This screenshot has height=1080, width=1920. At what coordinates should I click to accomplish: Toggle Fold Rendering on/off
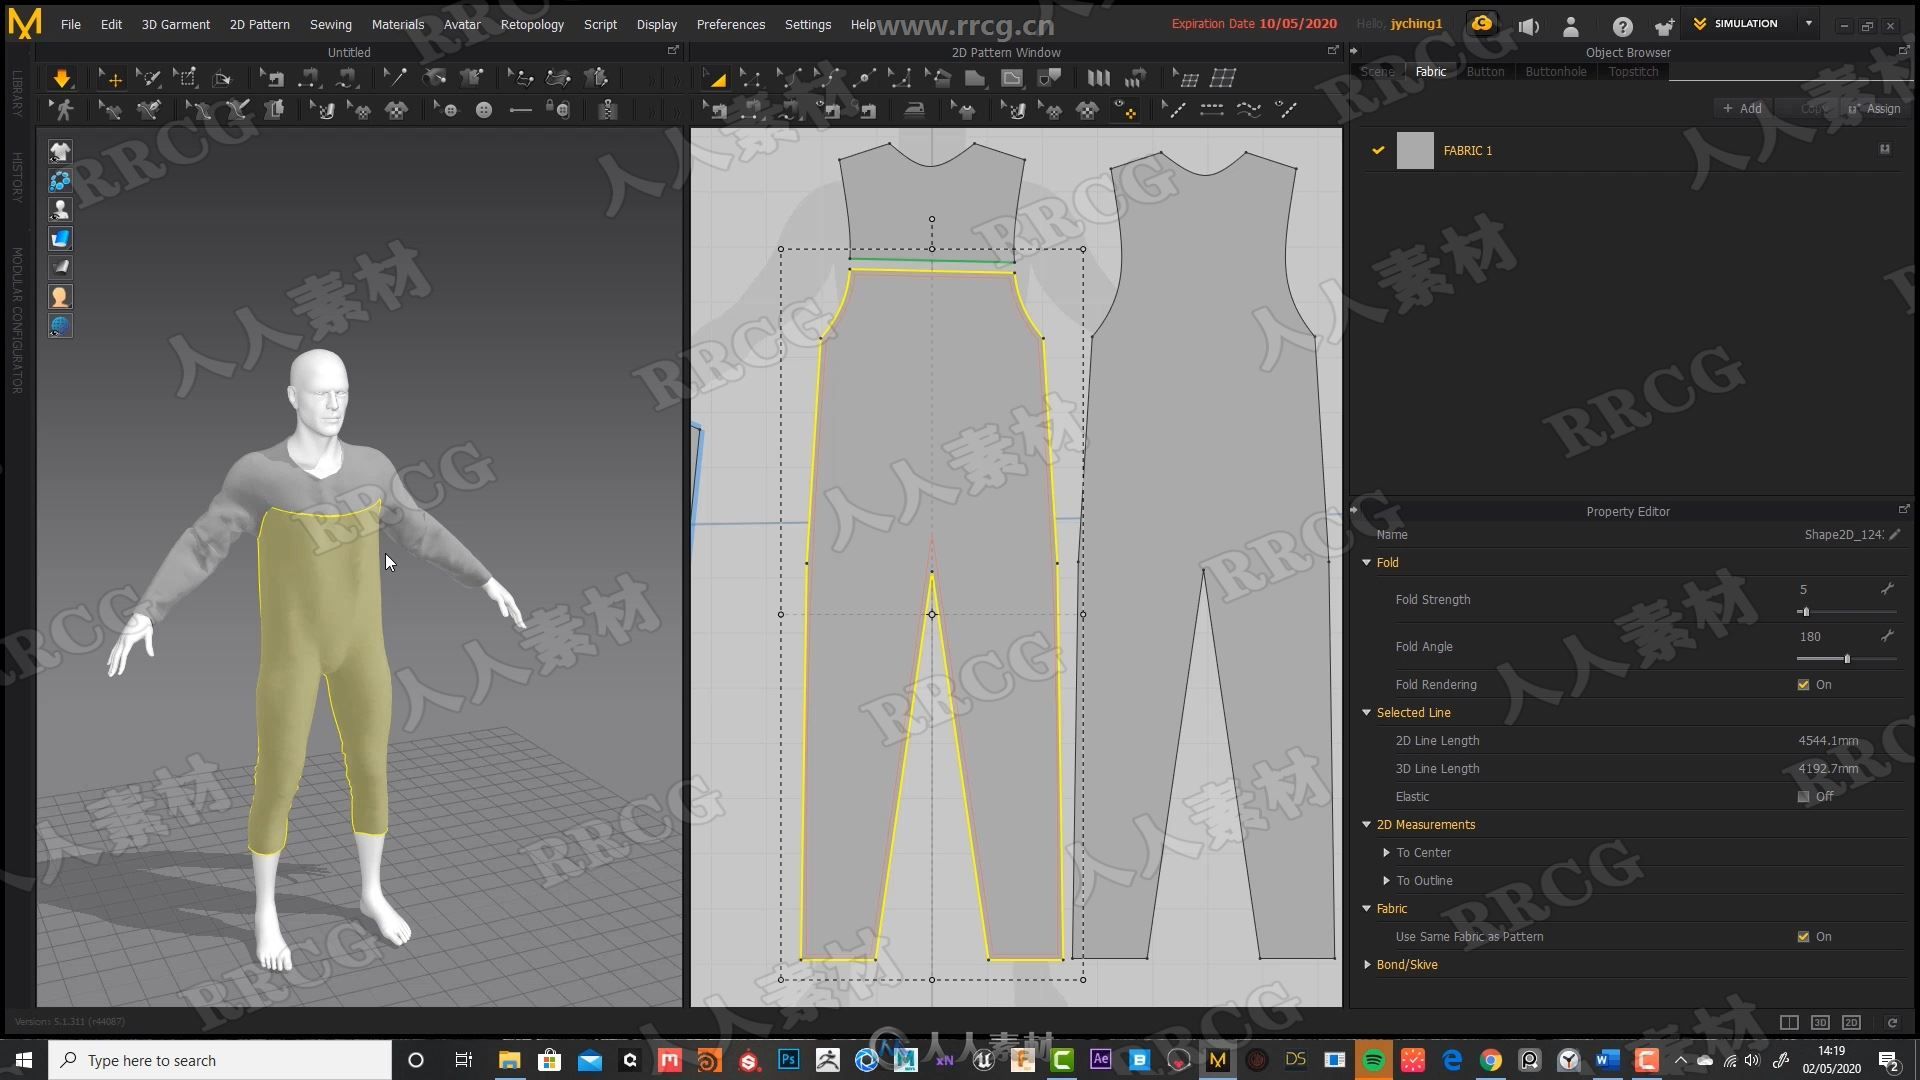coord(1803,684)
